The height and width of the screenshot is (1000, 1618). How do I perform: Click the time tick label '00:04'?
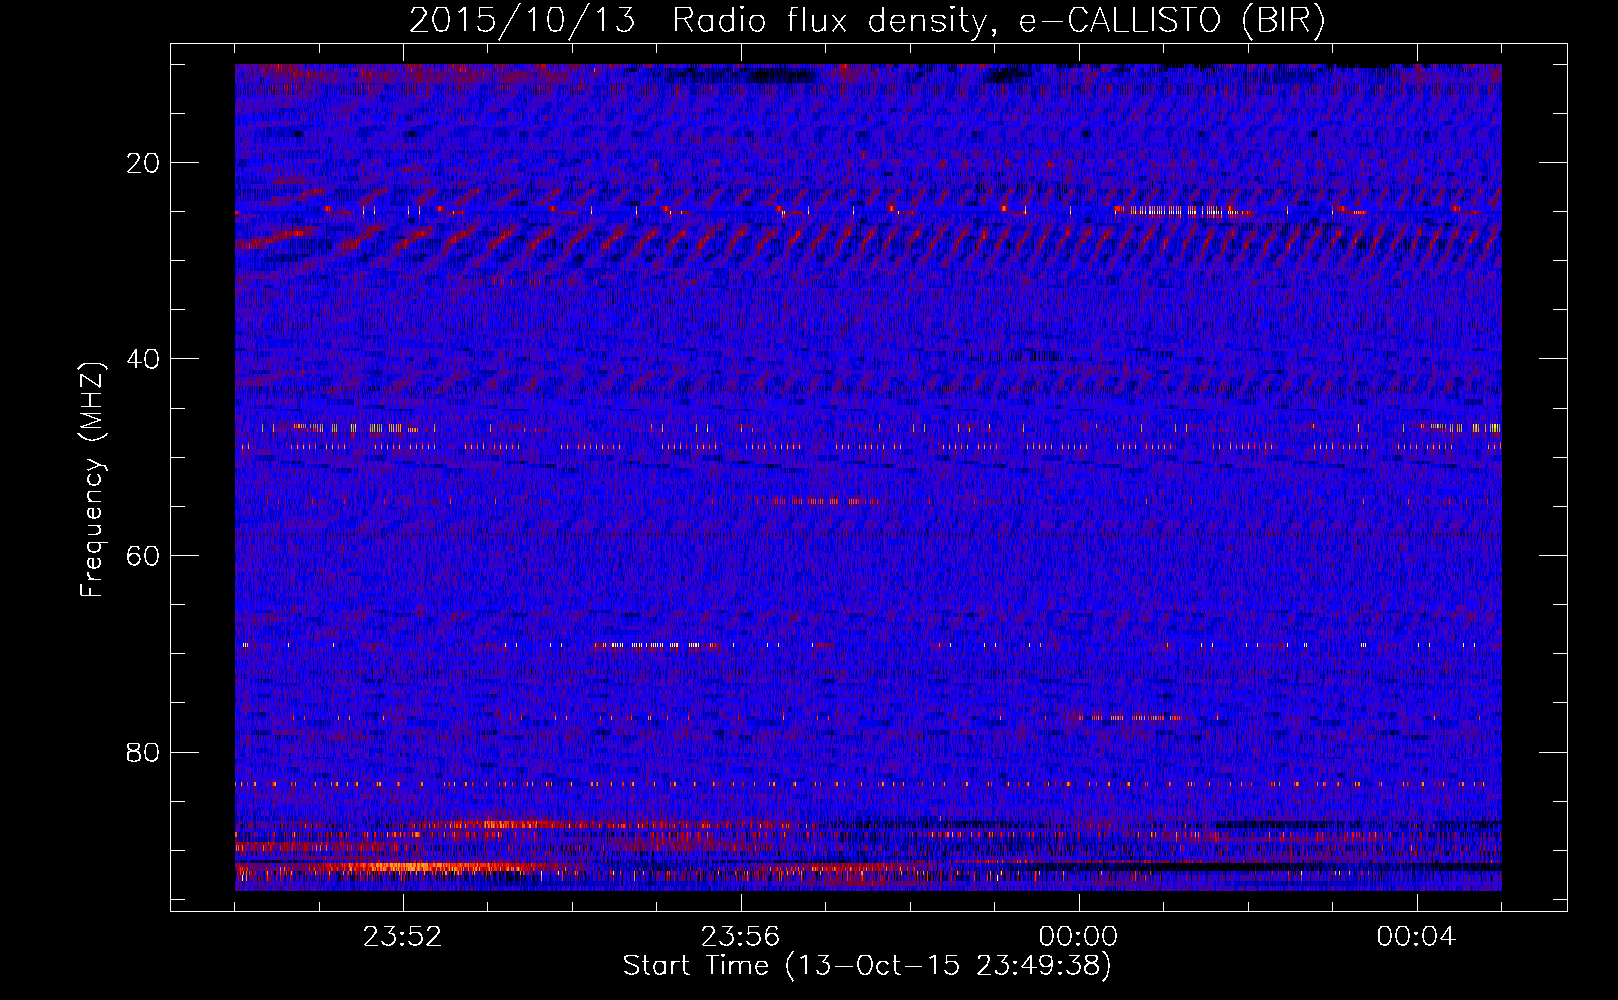tap(1417, 937)
